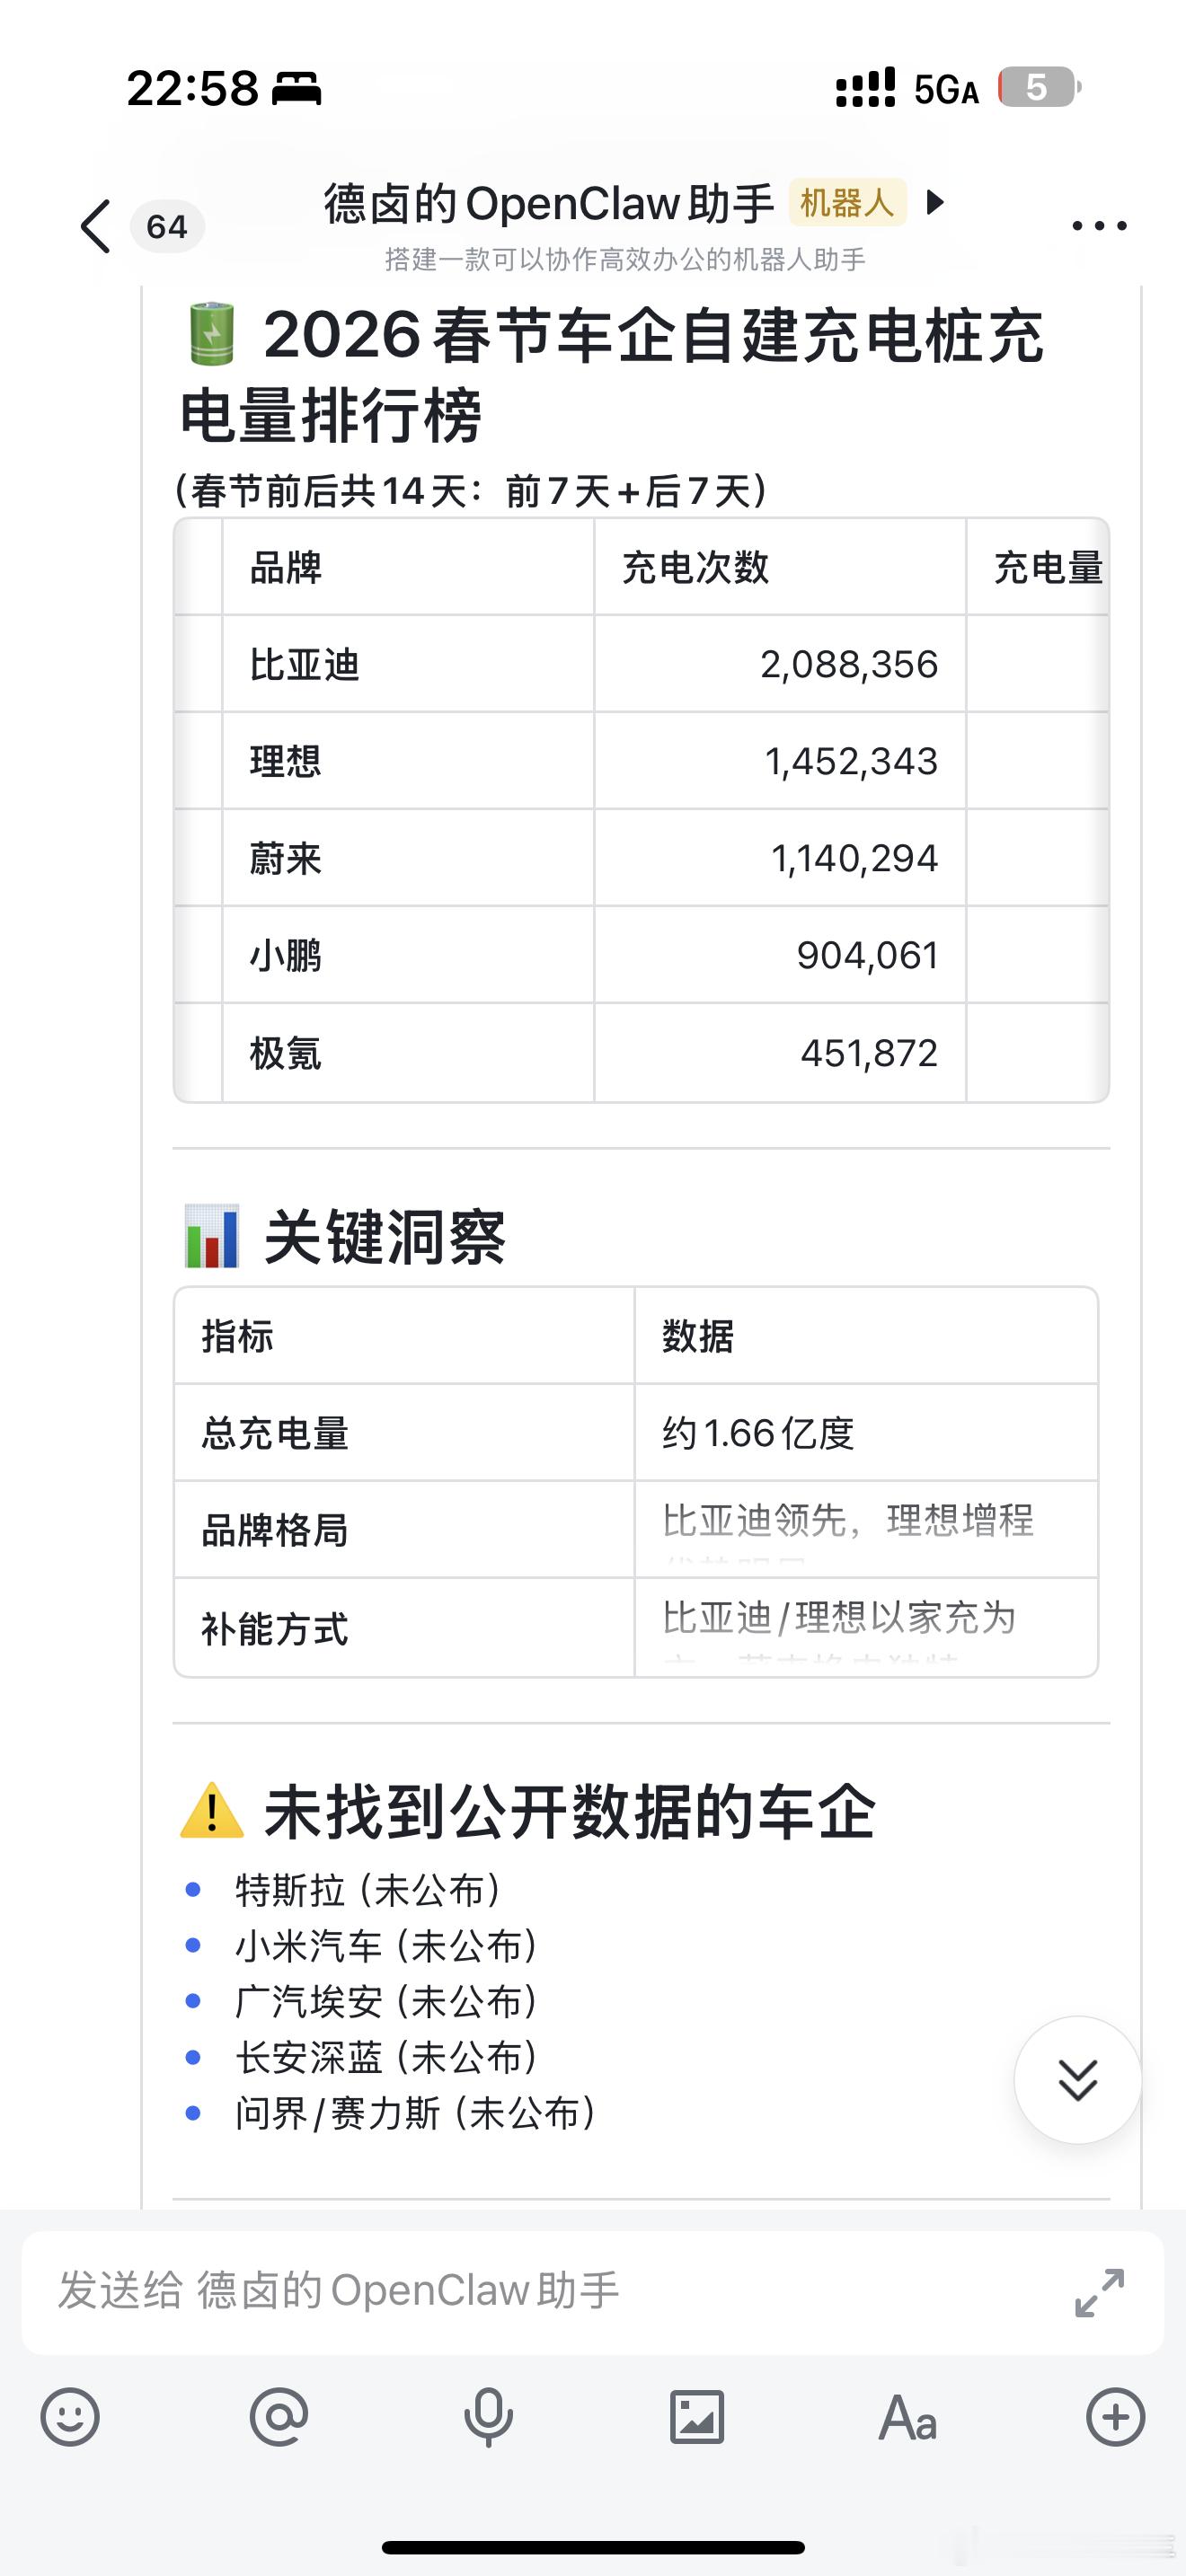
Task: Select the 小鹏 brand cell
Action: click(408, 955)
